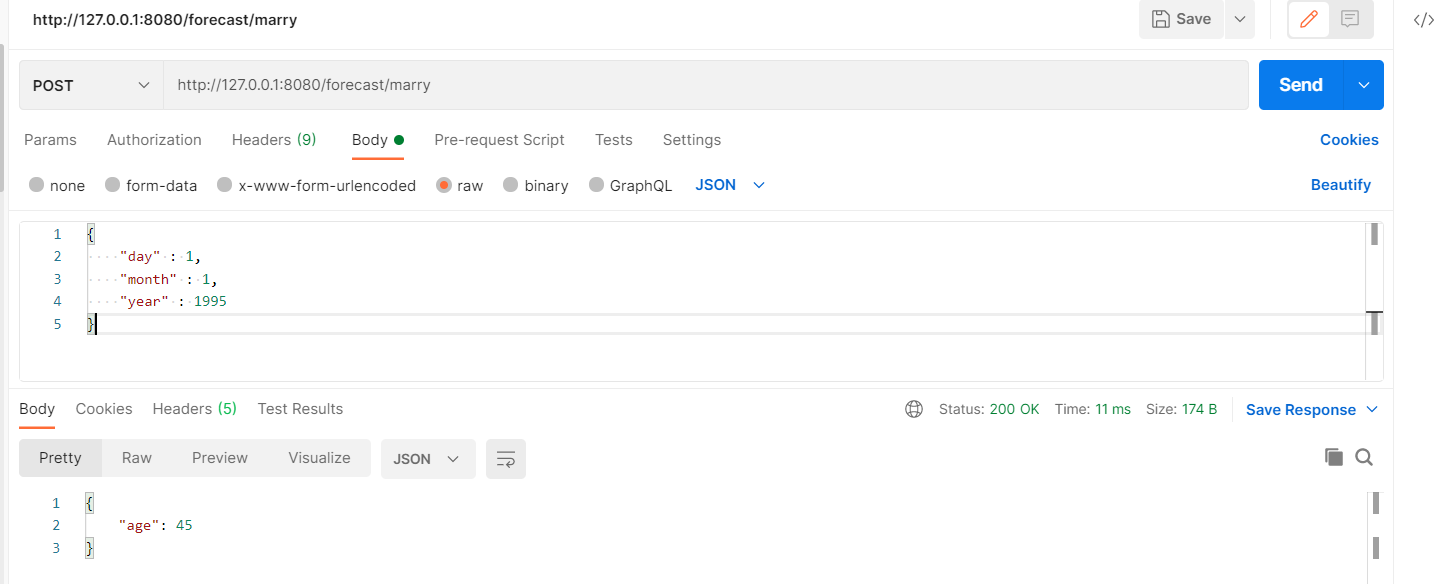1454x584 pixels.
Task: Beautify the request body
Action: [1341, 185]
